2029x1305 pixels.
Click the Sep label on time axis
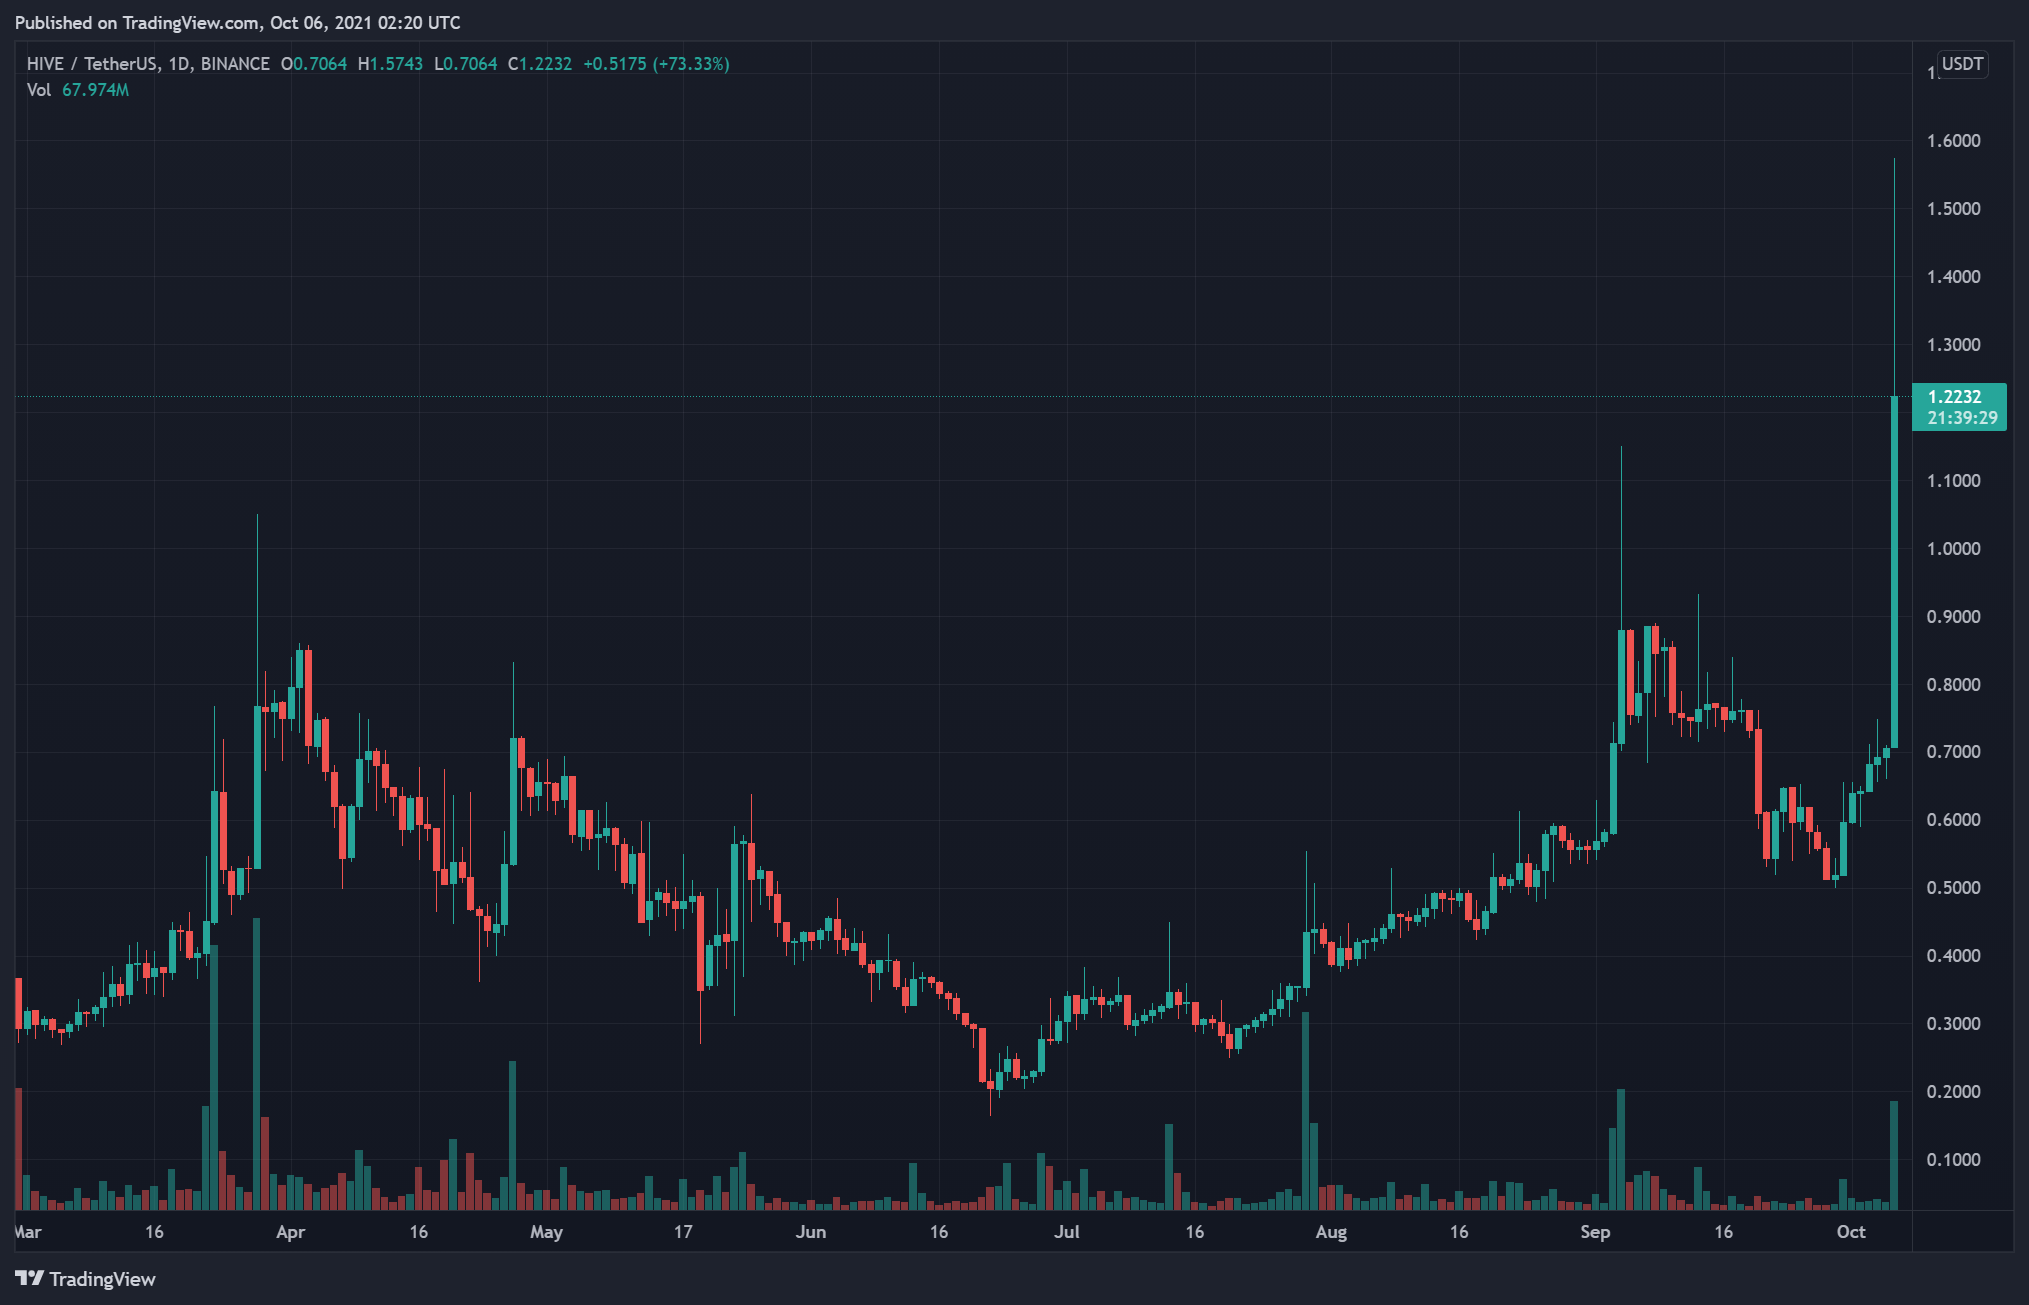1595,1232
